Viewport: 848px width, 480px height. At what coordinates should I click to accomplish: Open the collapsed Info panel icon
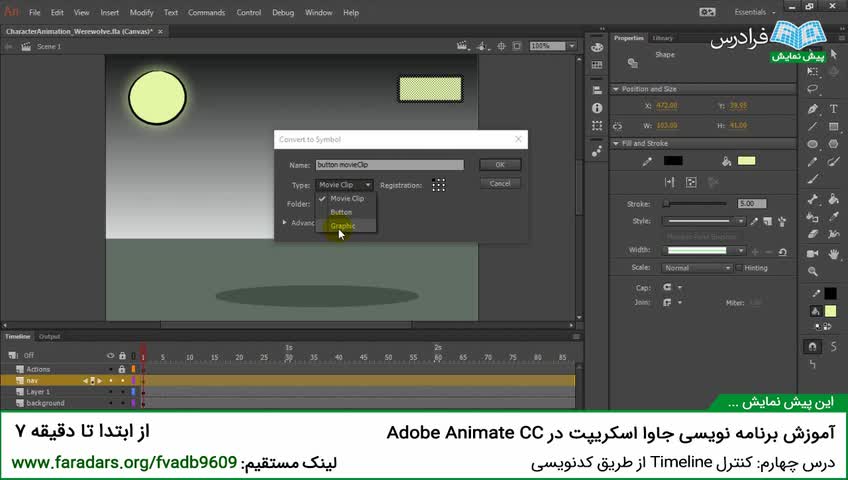click(597, 108)
